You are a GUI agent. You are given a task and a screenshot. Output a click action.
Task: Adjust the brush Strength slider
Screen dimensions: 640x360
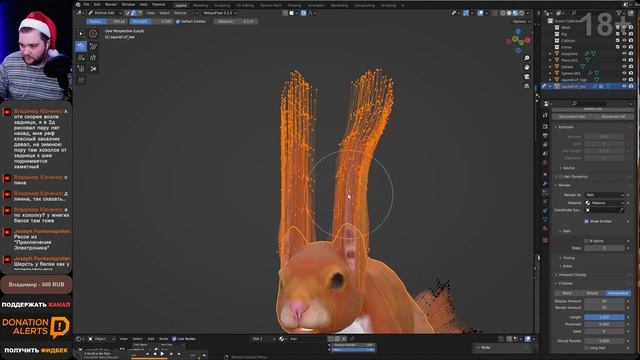[x=151, y=21]
